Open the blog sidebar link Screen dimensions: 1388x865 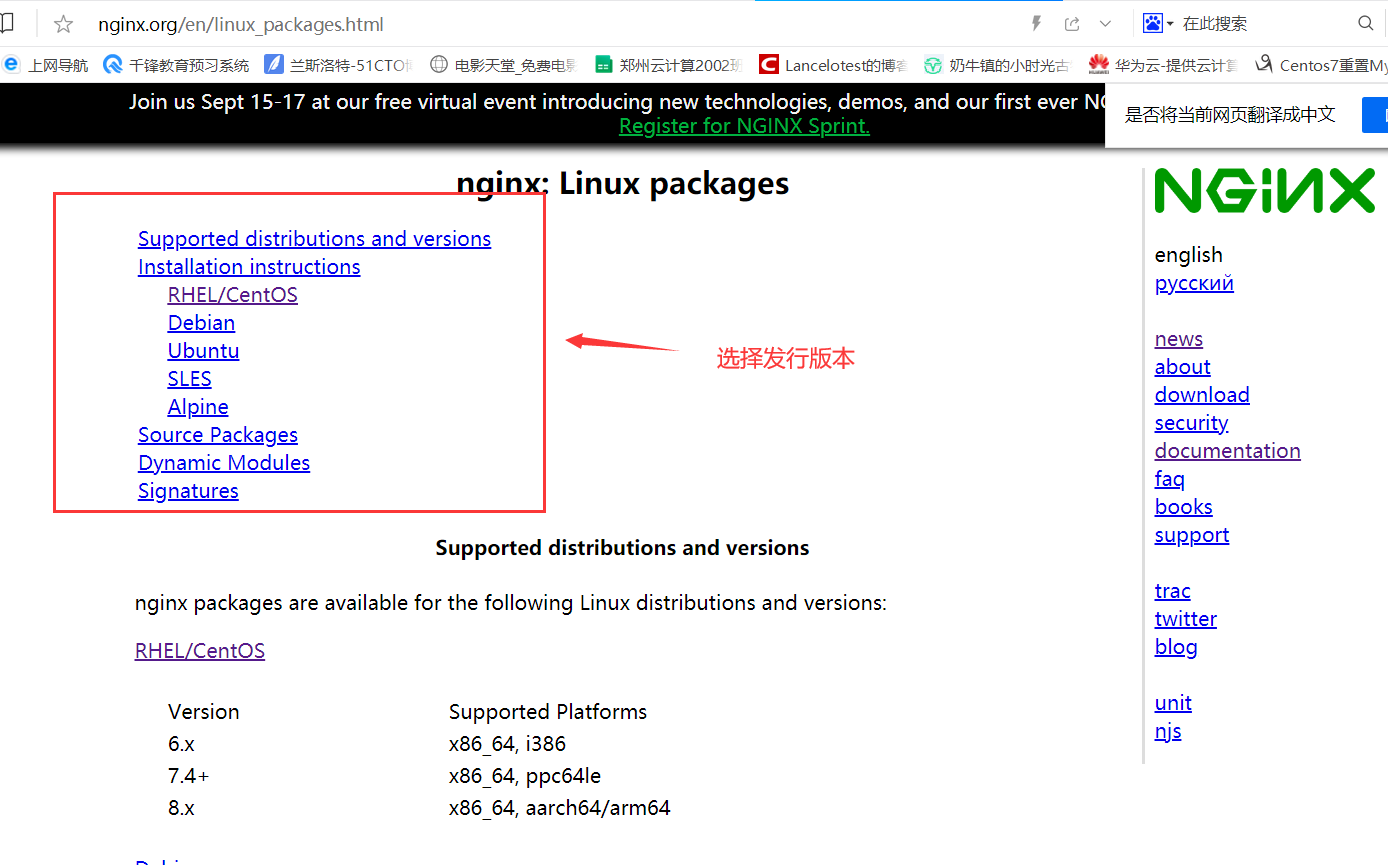pos(1176,647)
